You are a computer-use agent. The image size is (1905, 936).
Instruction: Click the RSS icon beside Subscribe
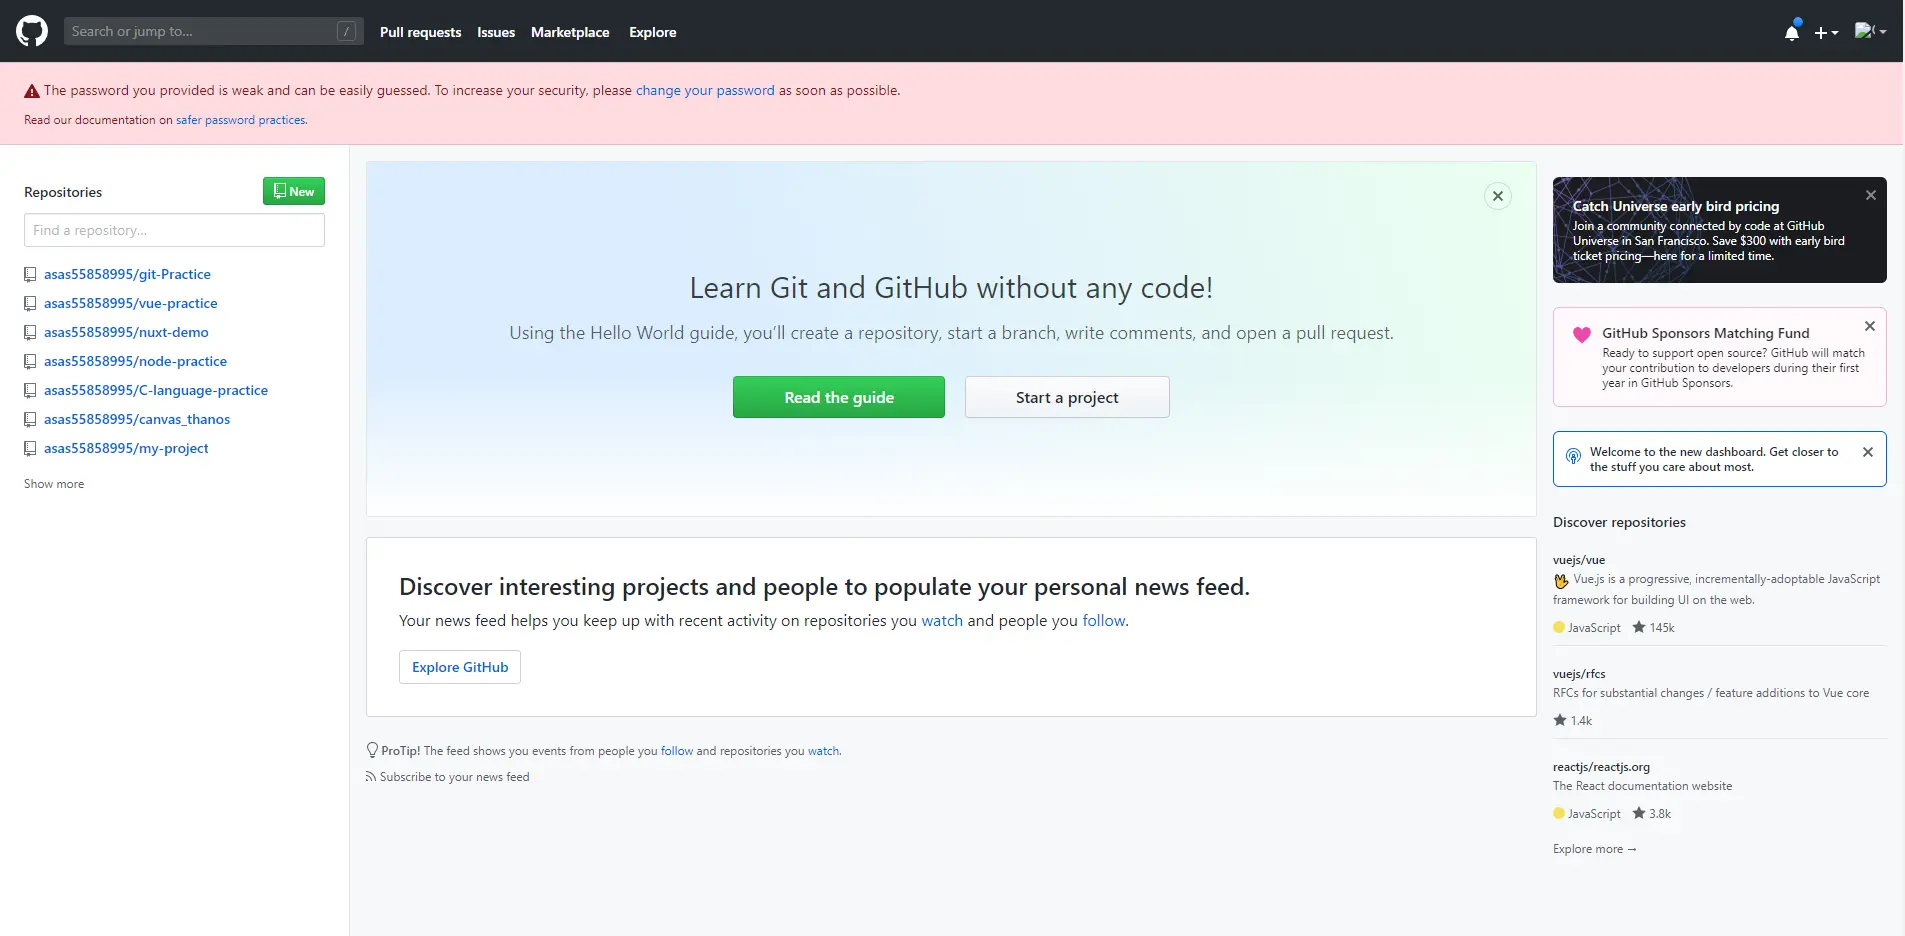[371, 777]
